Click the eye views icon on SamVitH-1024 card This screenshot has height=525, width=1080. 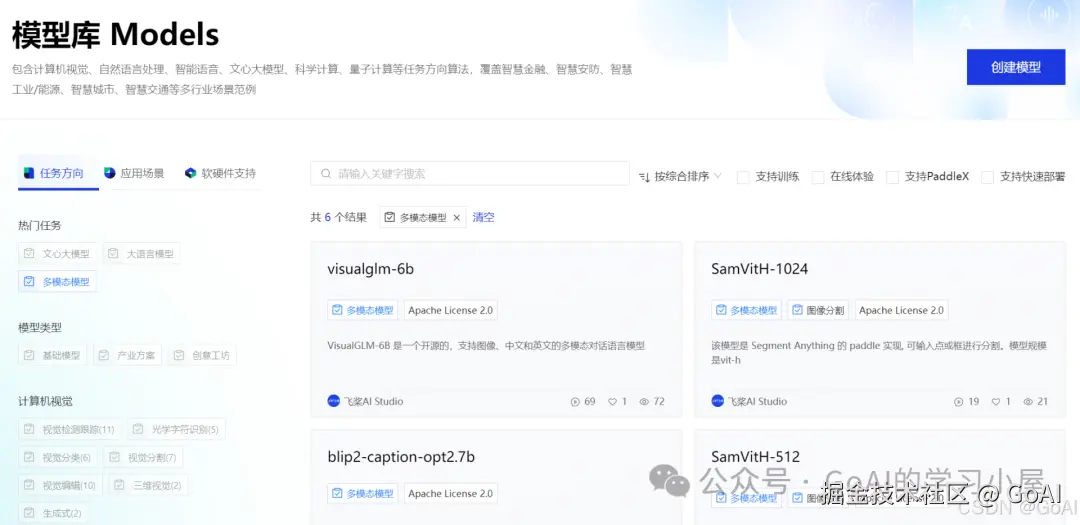pyautogui.click(x=1028, y=402)
